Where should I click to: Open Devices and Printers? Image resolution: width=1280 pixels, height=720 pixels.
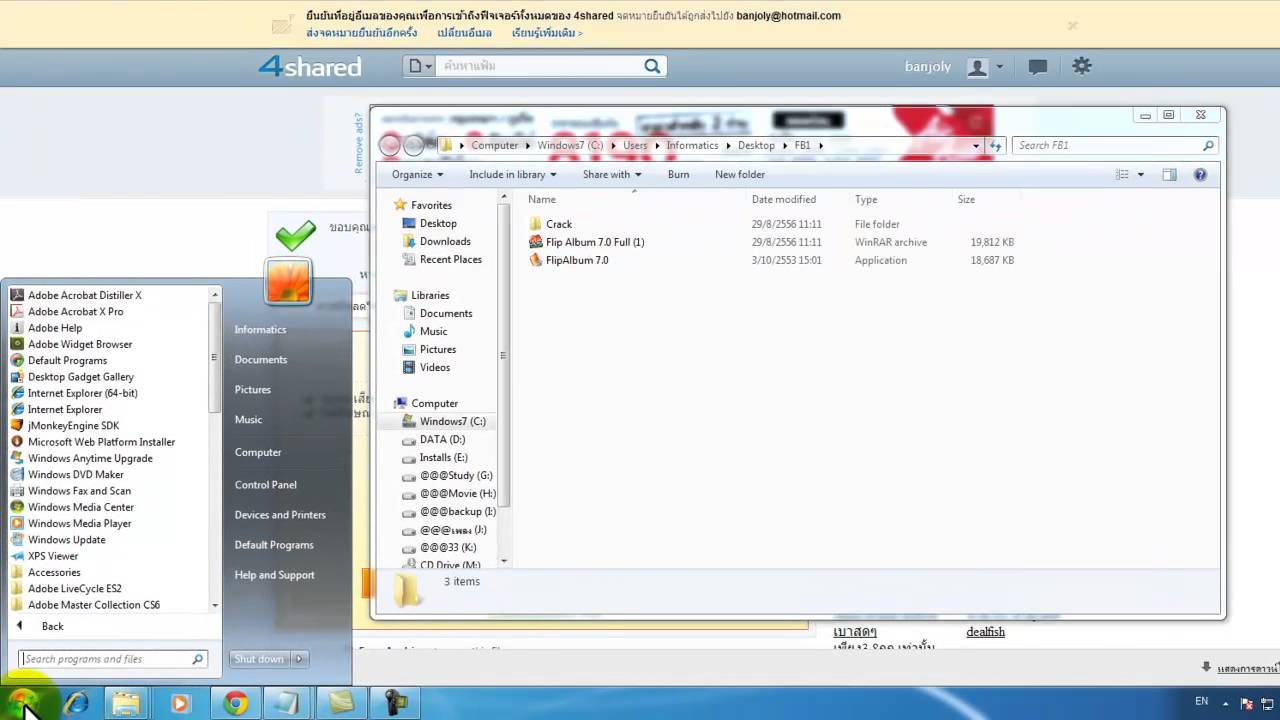[280, 514]
